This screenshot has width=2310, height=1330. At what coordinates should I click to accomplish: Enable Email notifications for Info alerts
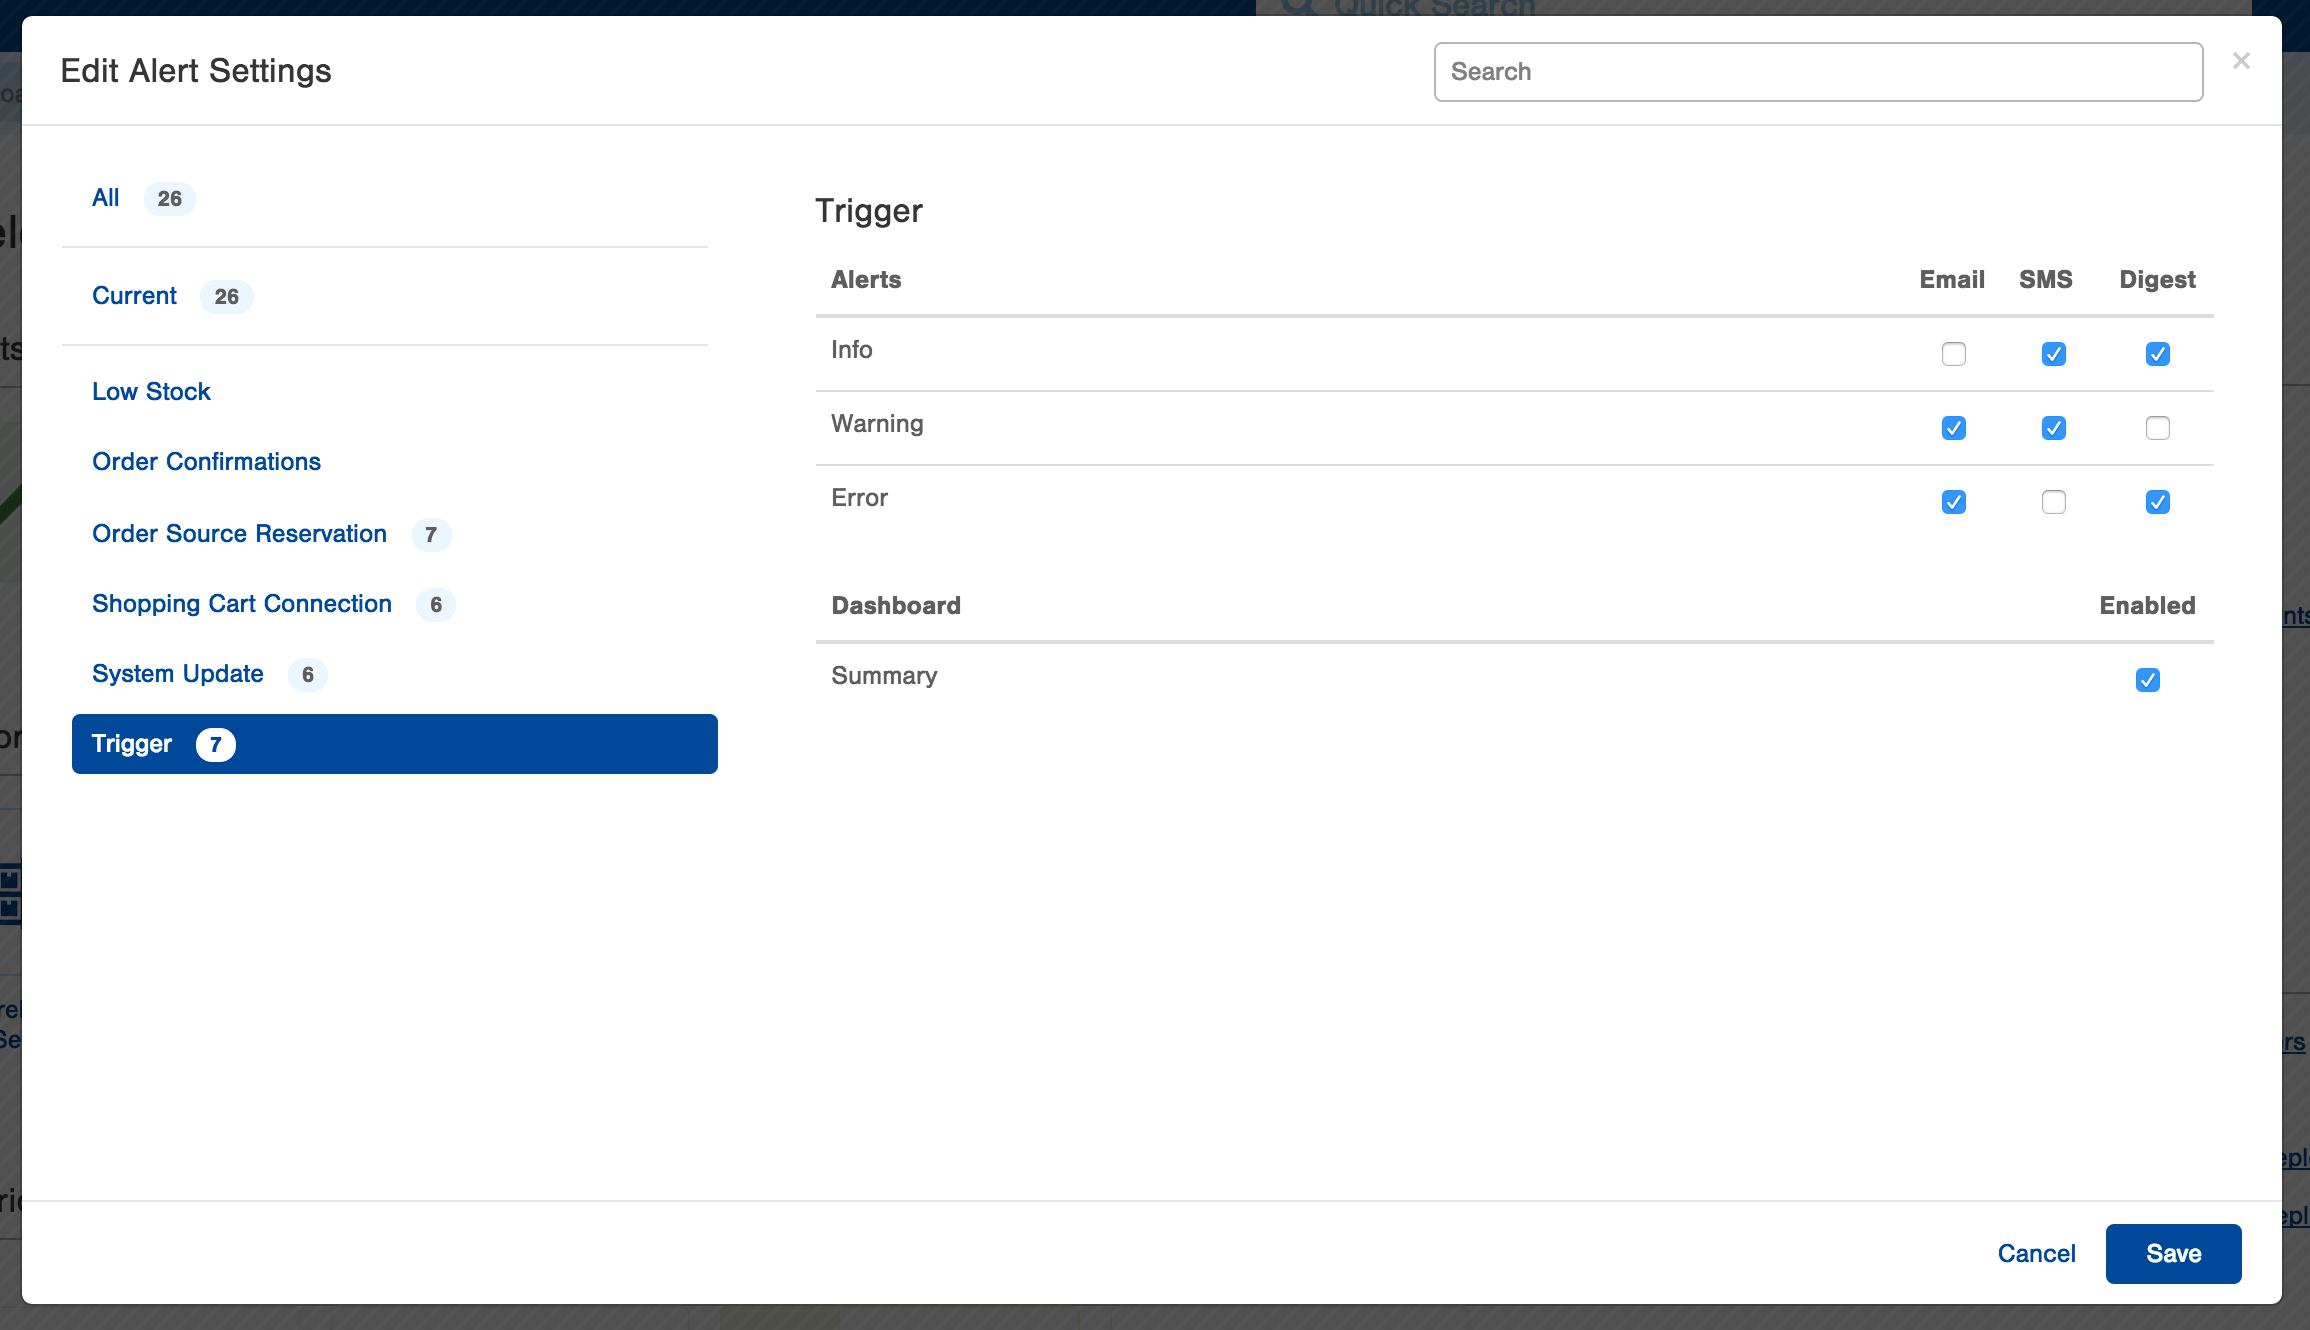click(x=1953, y=354)
